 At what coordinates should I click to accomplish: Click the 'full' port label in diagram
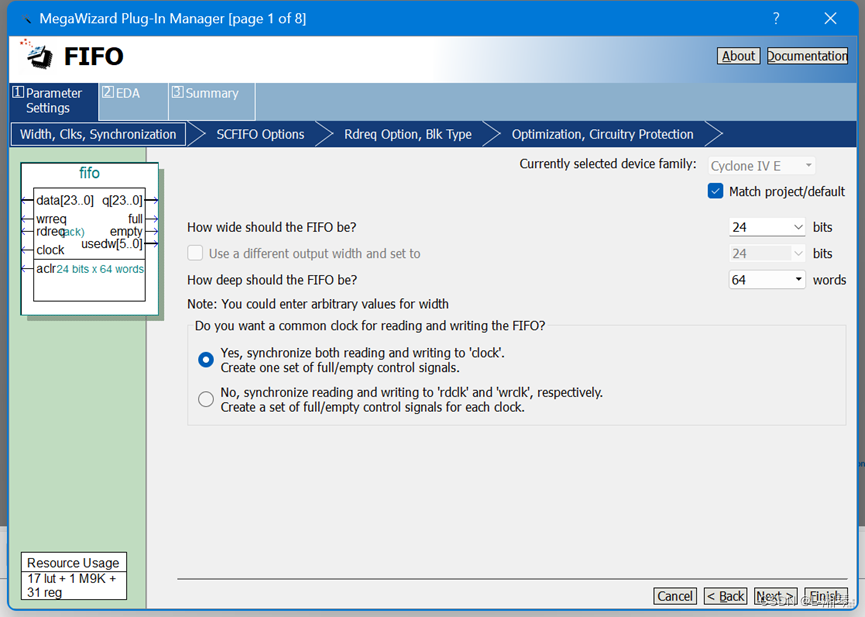(135, 219)
